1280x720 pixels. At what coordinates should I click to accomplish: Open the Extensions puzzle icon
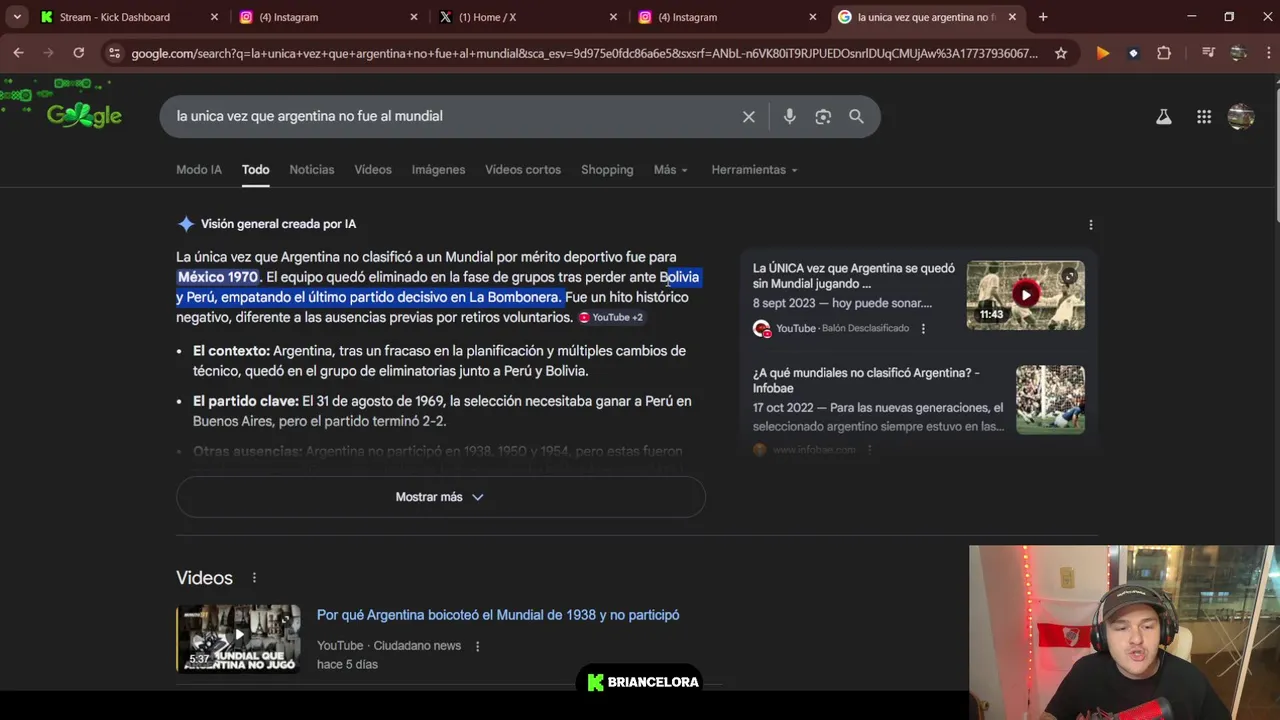tap(1164, 53)
